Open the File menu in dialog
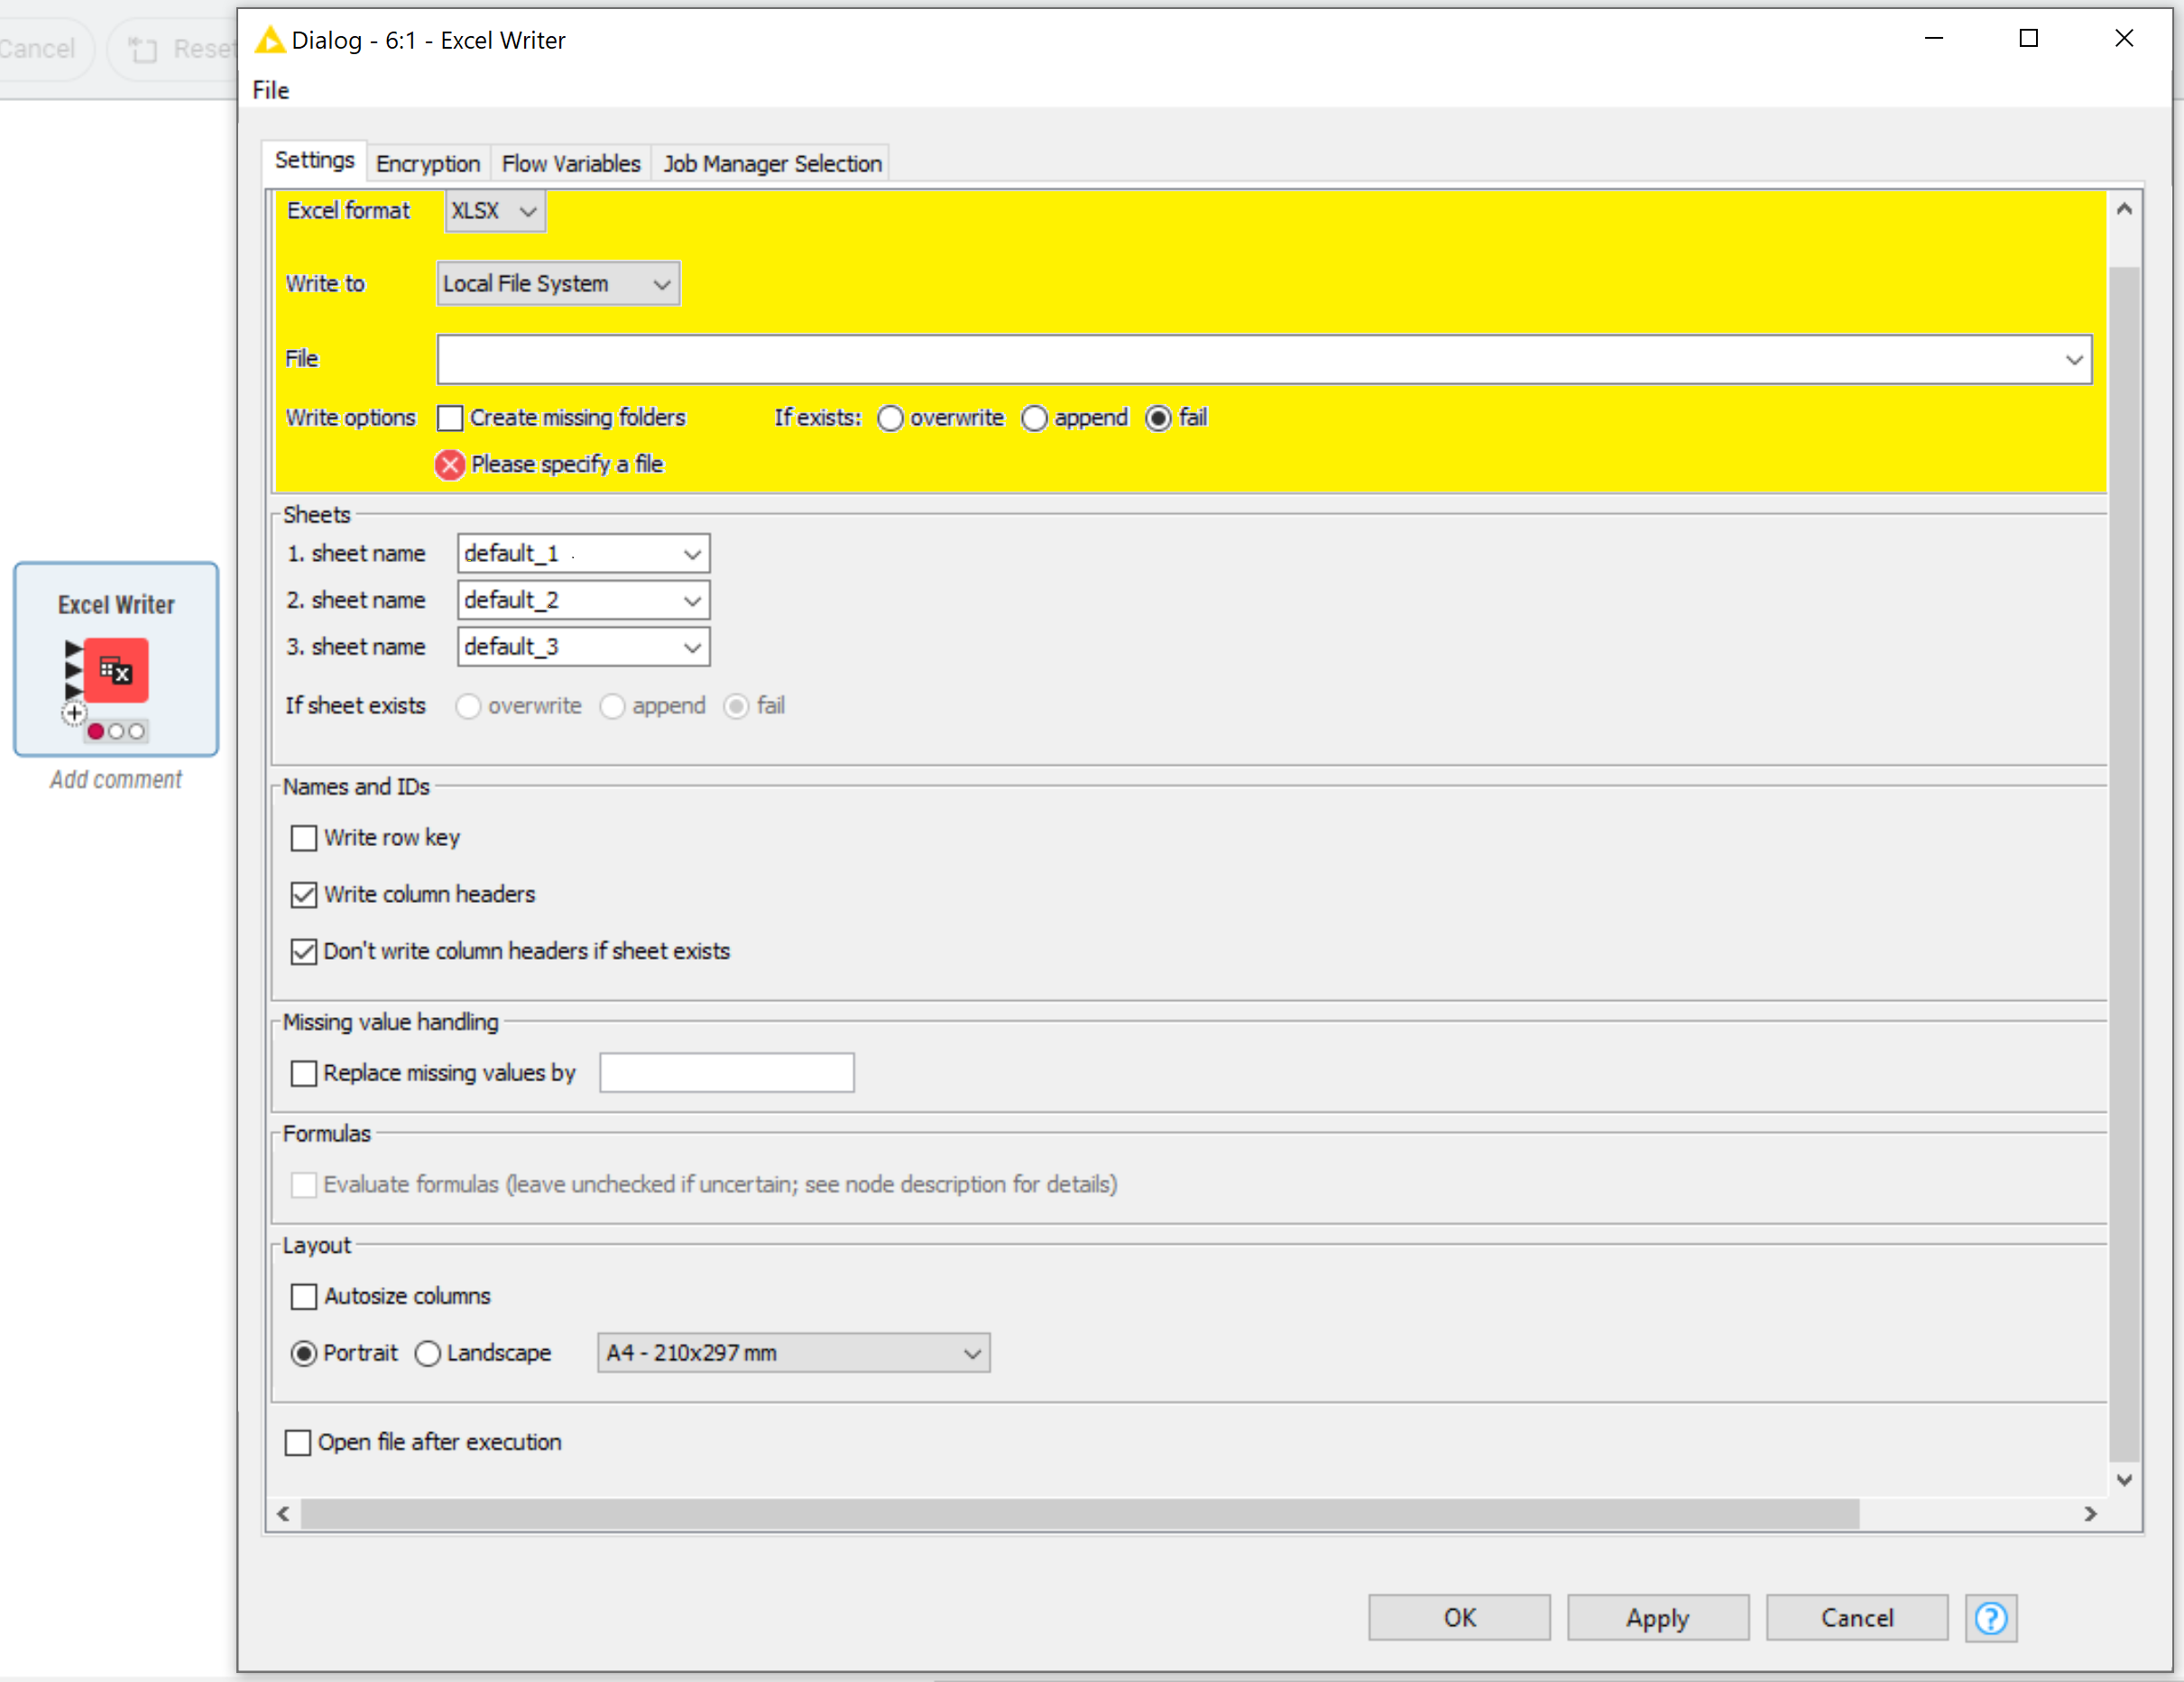 click(x=271, y=90)
